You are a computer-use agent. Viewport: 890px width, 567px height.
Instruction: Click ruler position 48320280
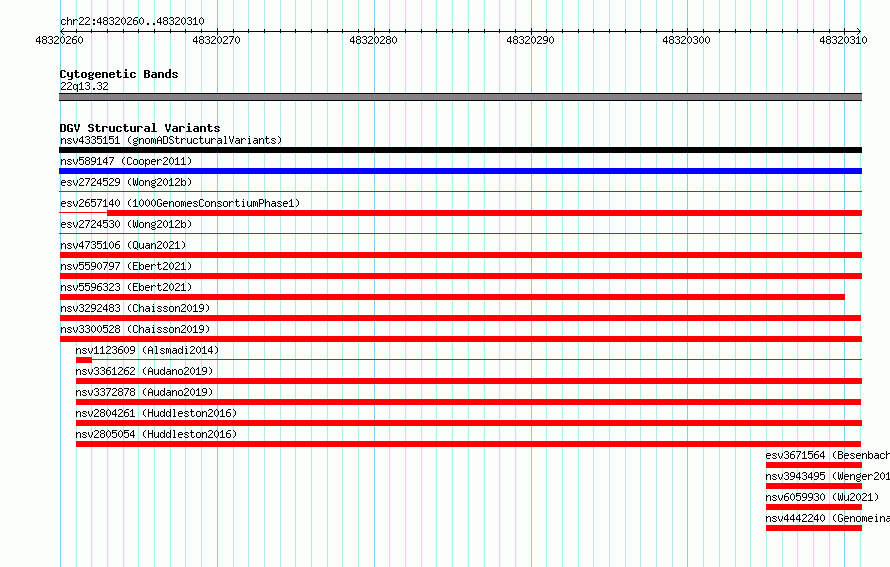pyautogui.click(x=373, y=40)
